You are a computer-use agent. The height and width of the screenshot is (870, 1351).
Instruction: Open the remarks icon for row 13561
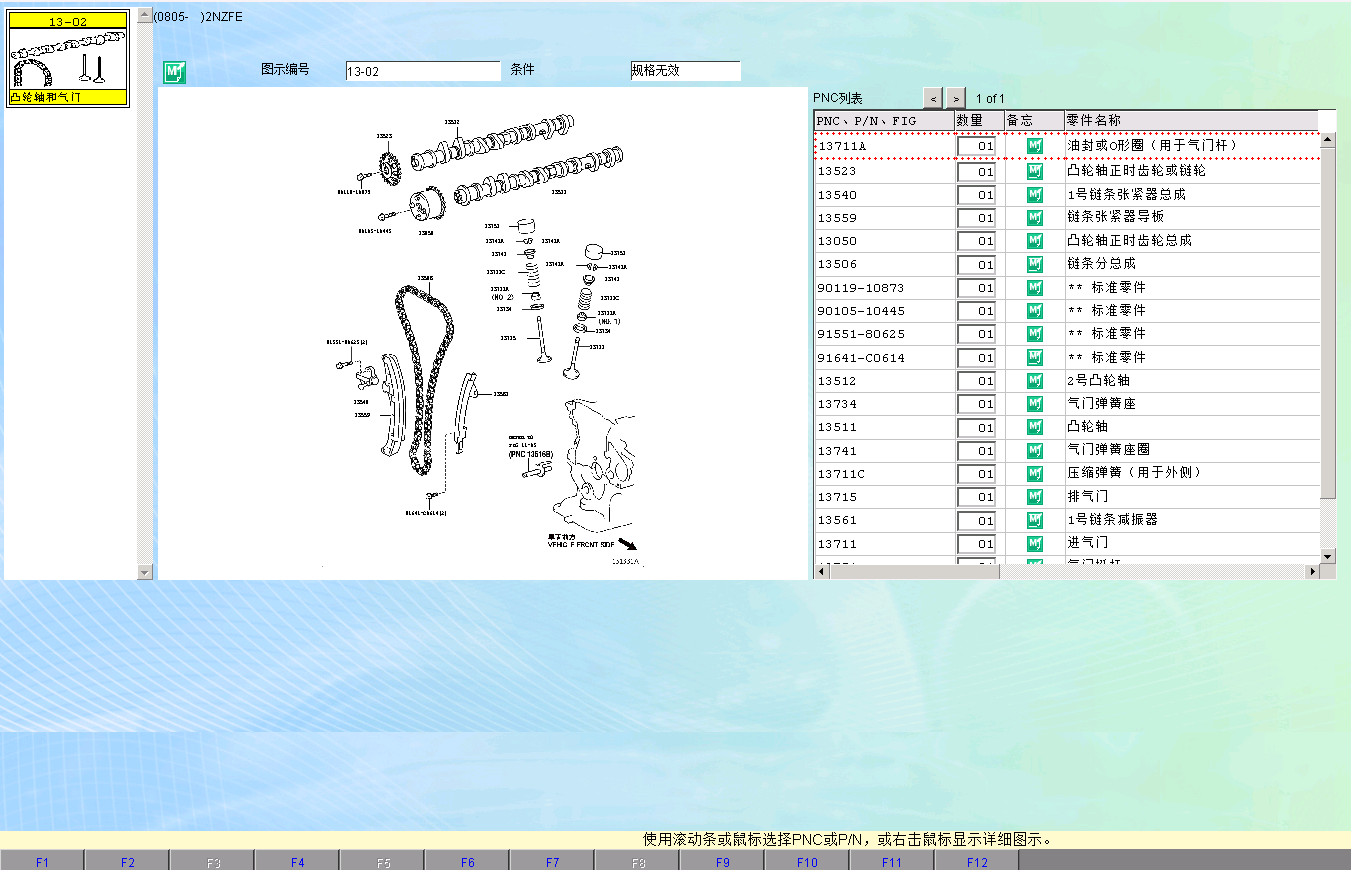(x=1035, y=520)
